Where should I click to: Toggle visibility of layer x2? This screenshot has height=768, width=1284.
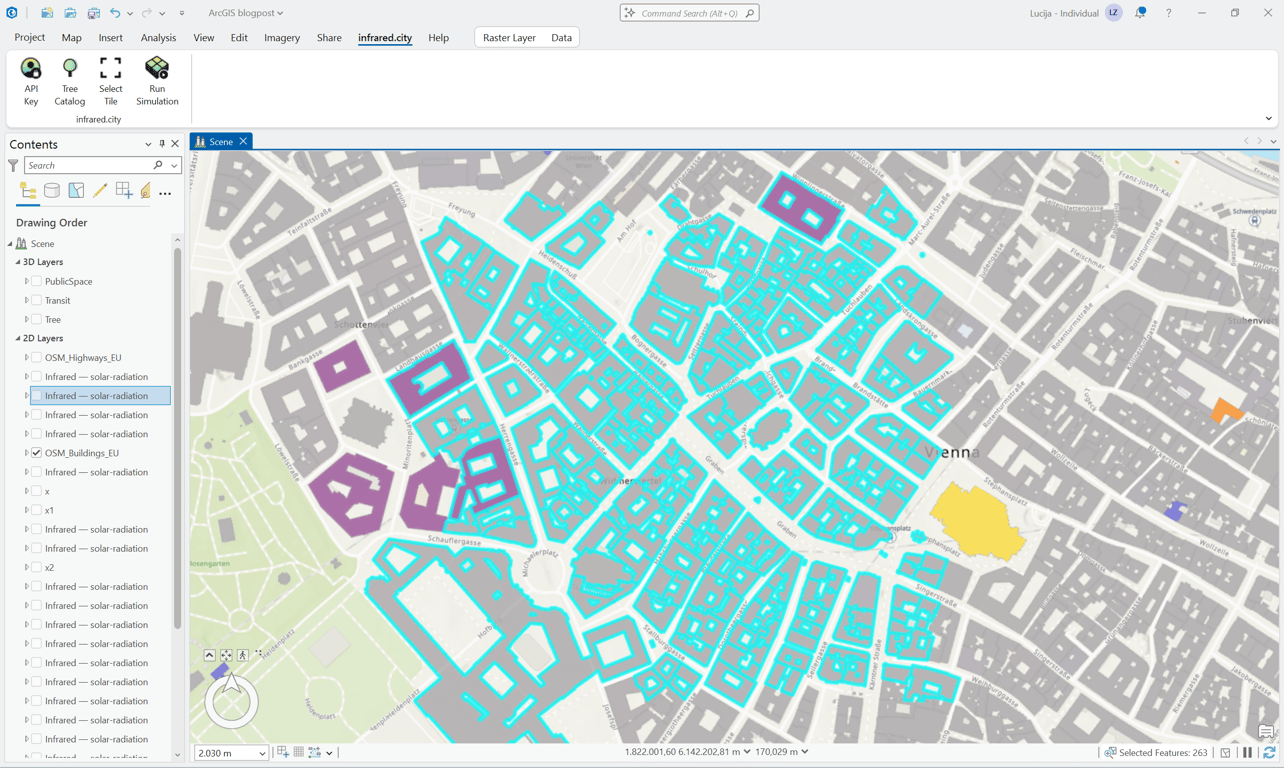(x=37, y=567)
